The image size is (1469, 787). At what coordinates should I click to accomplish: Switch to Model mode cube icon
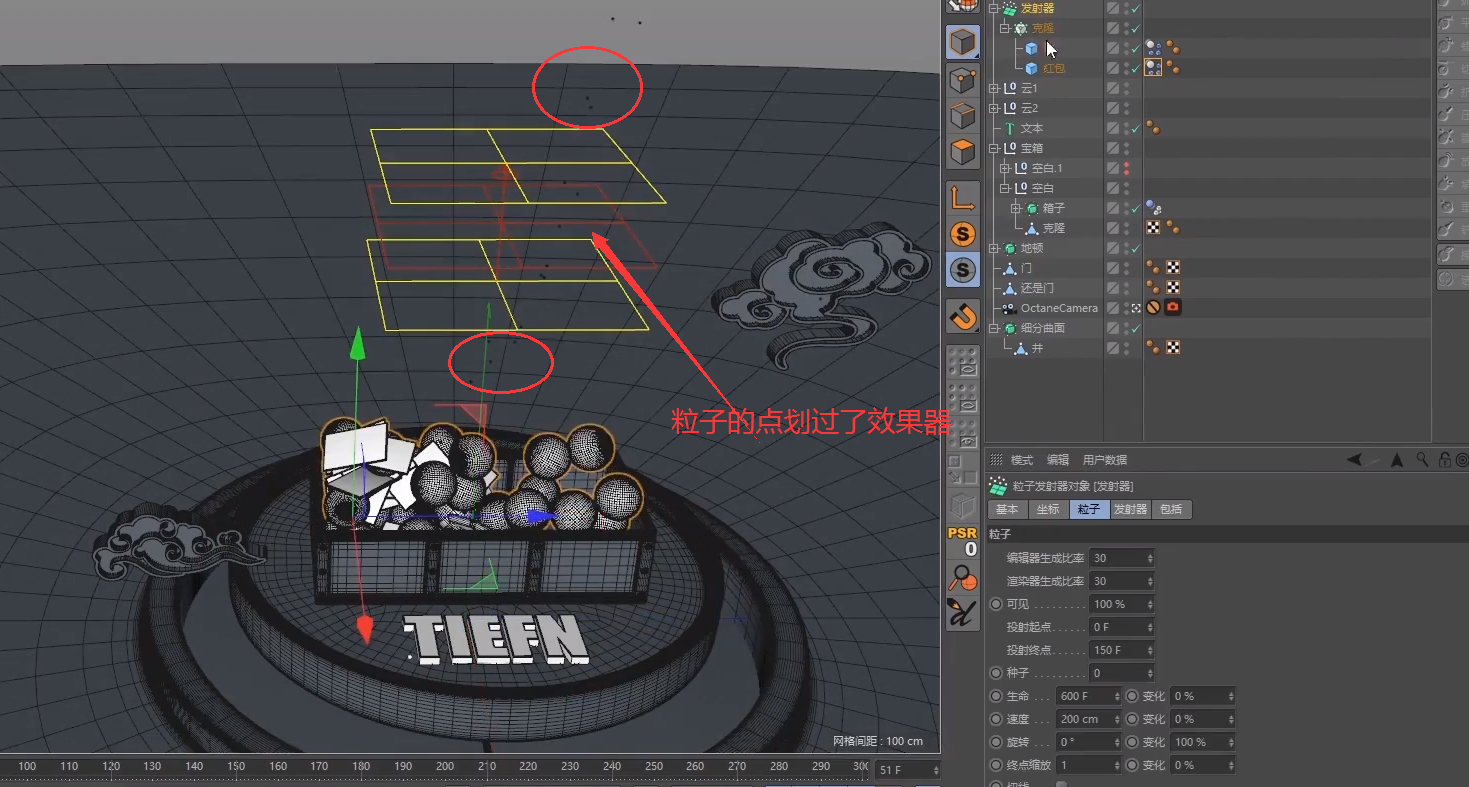962,42
